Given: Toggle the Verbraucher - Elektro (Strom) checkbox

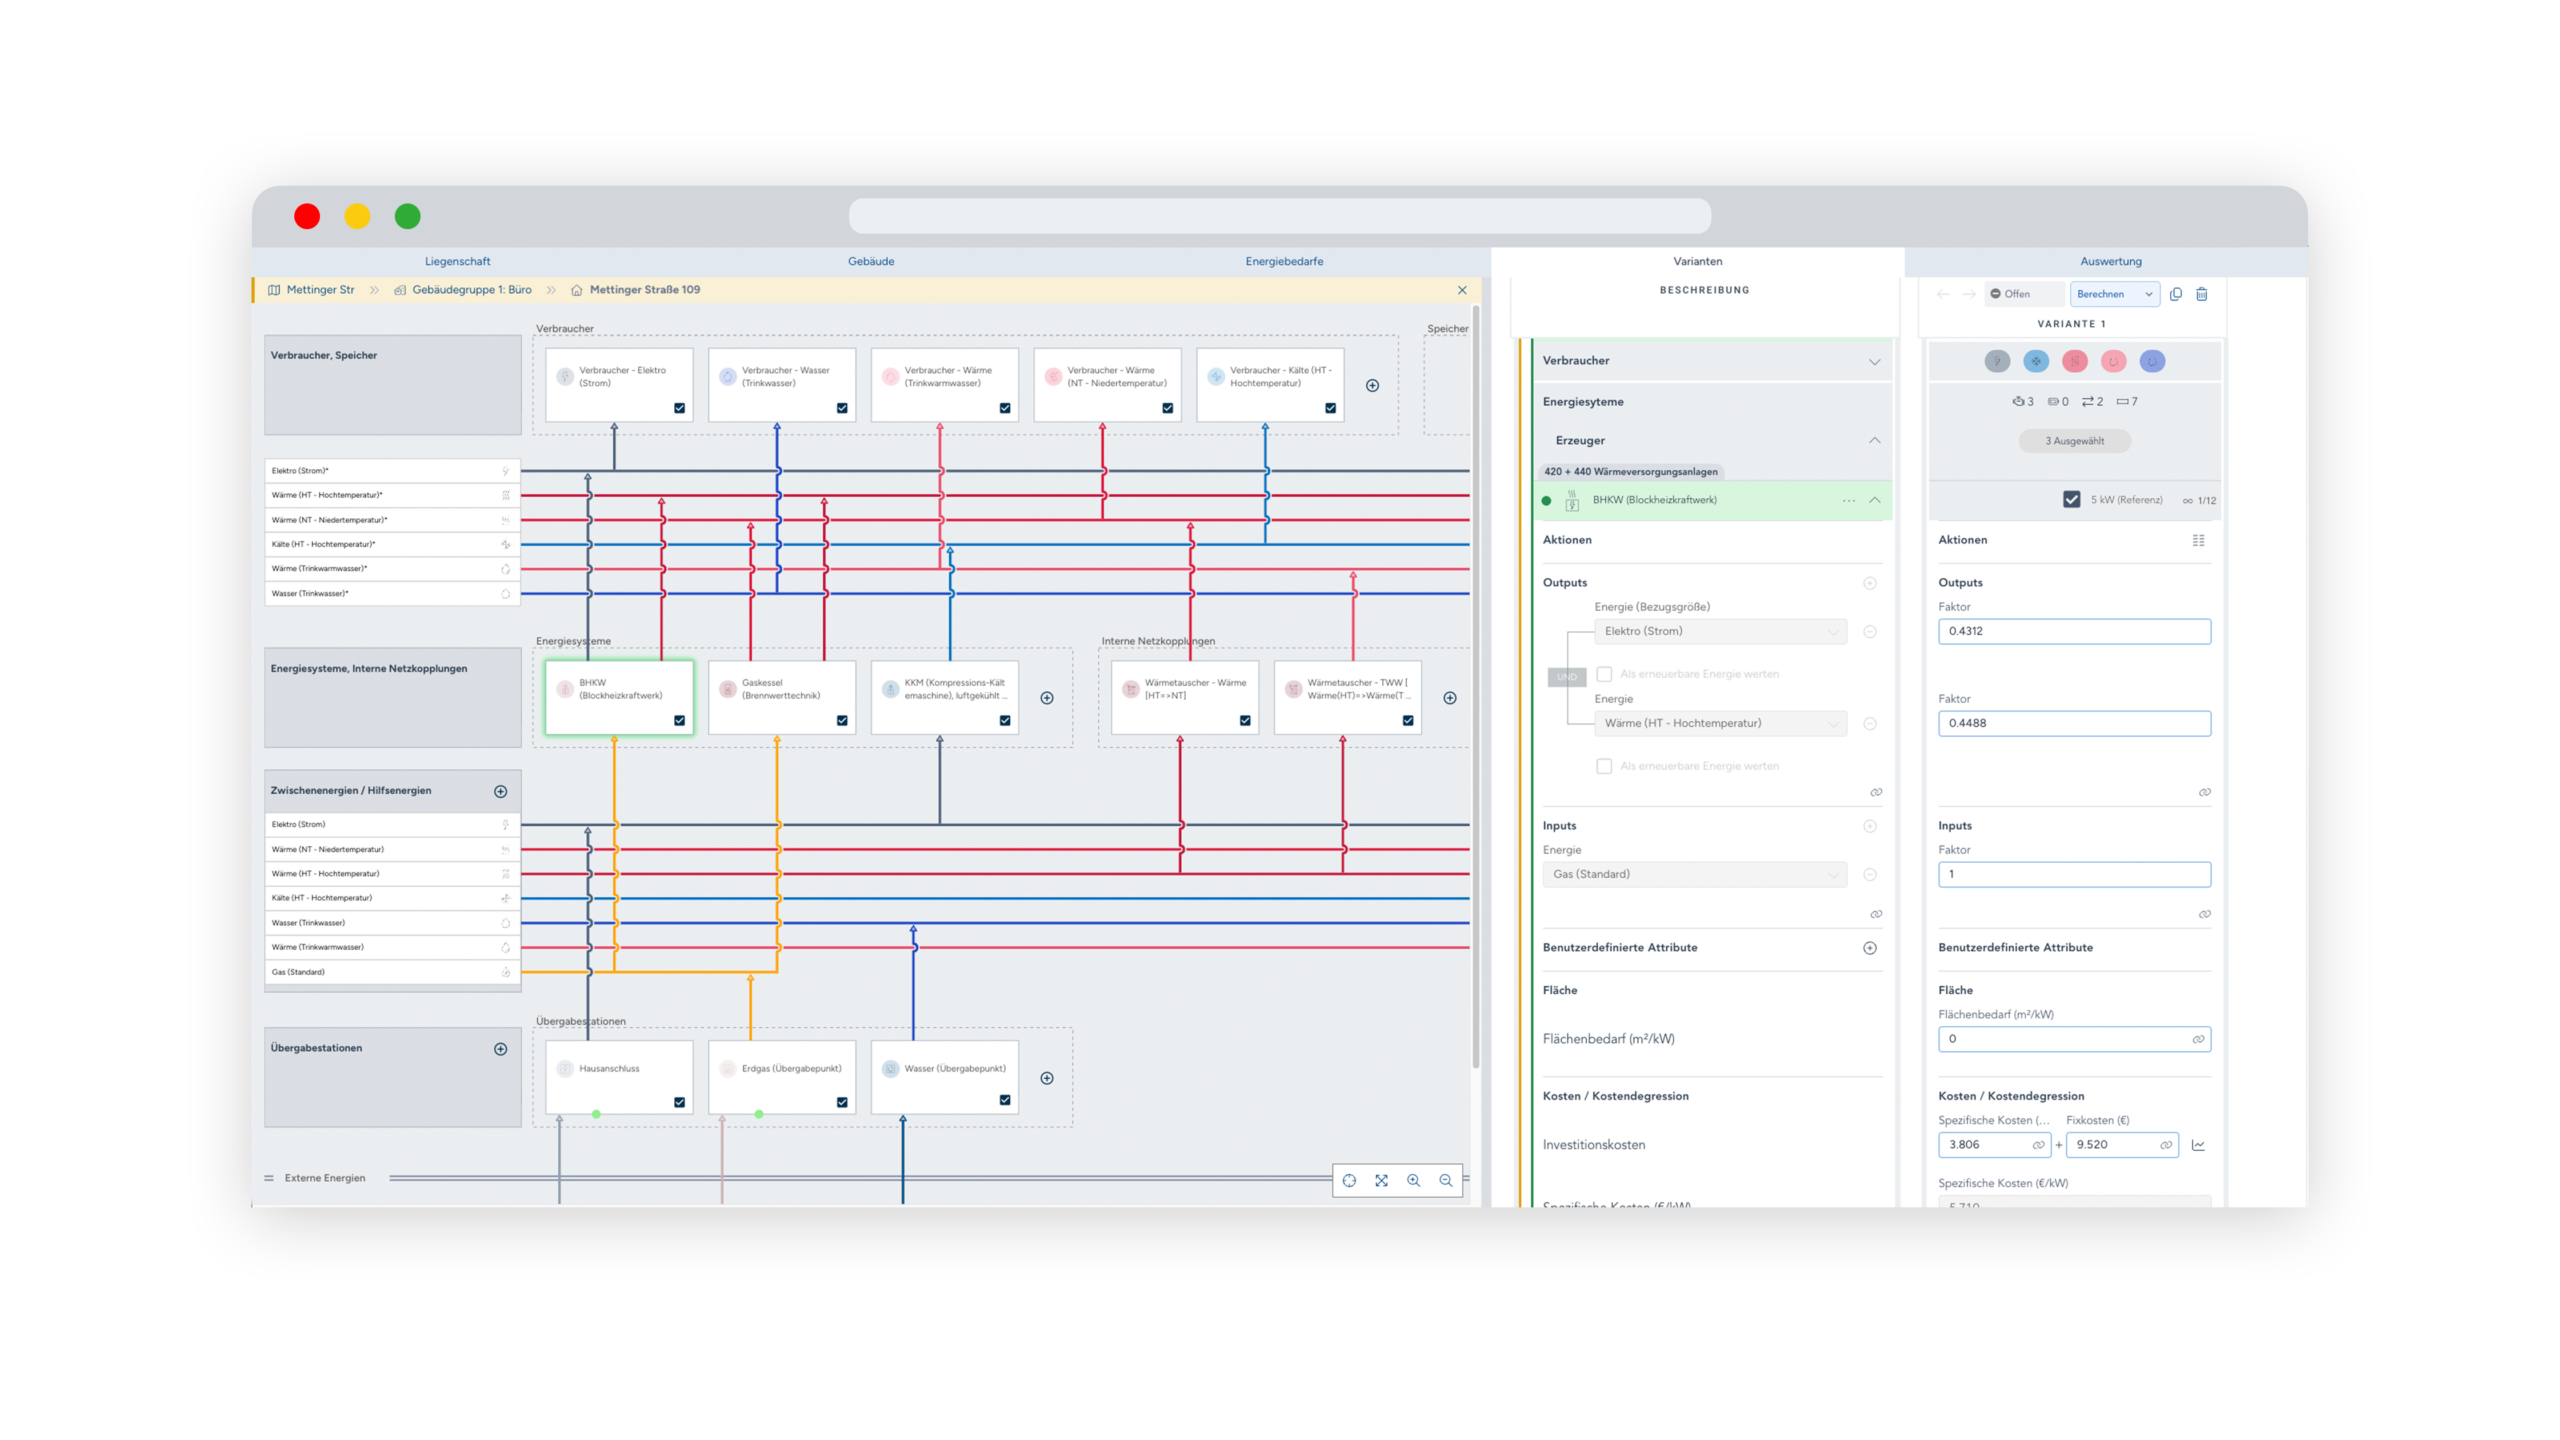Looking at the screenshot, I should click(x=680, y=408).
